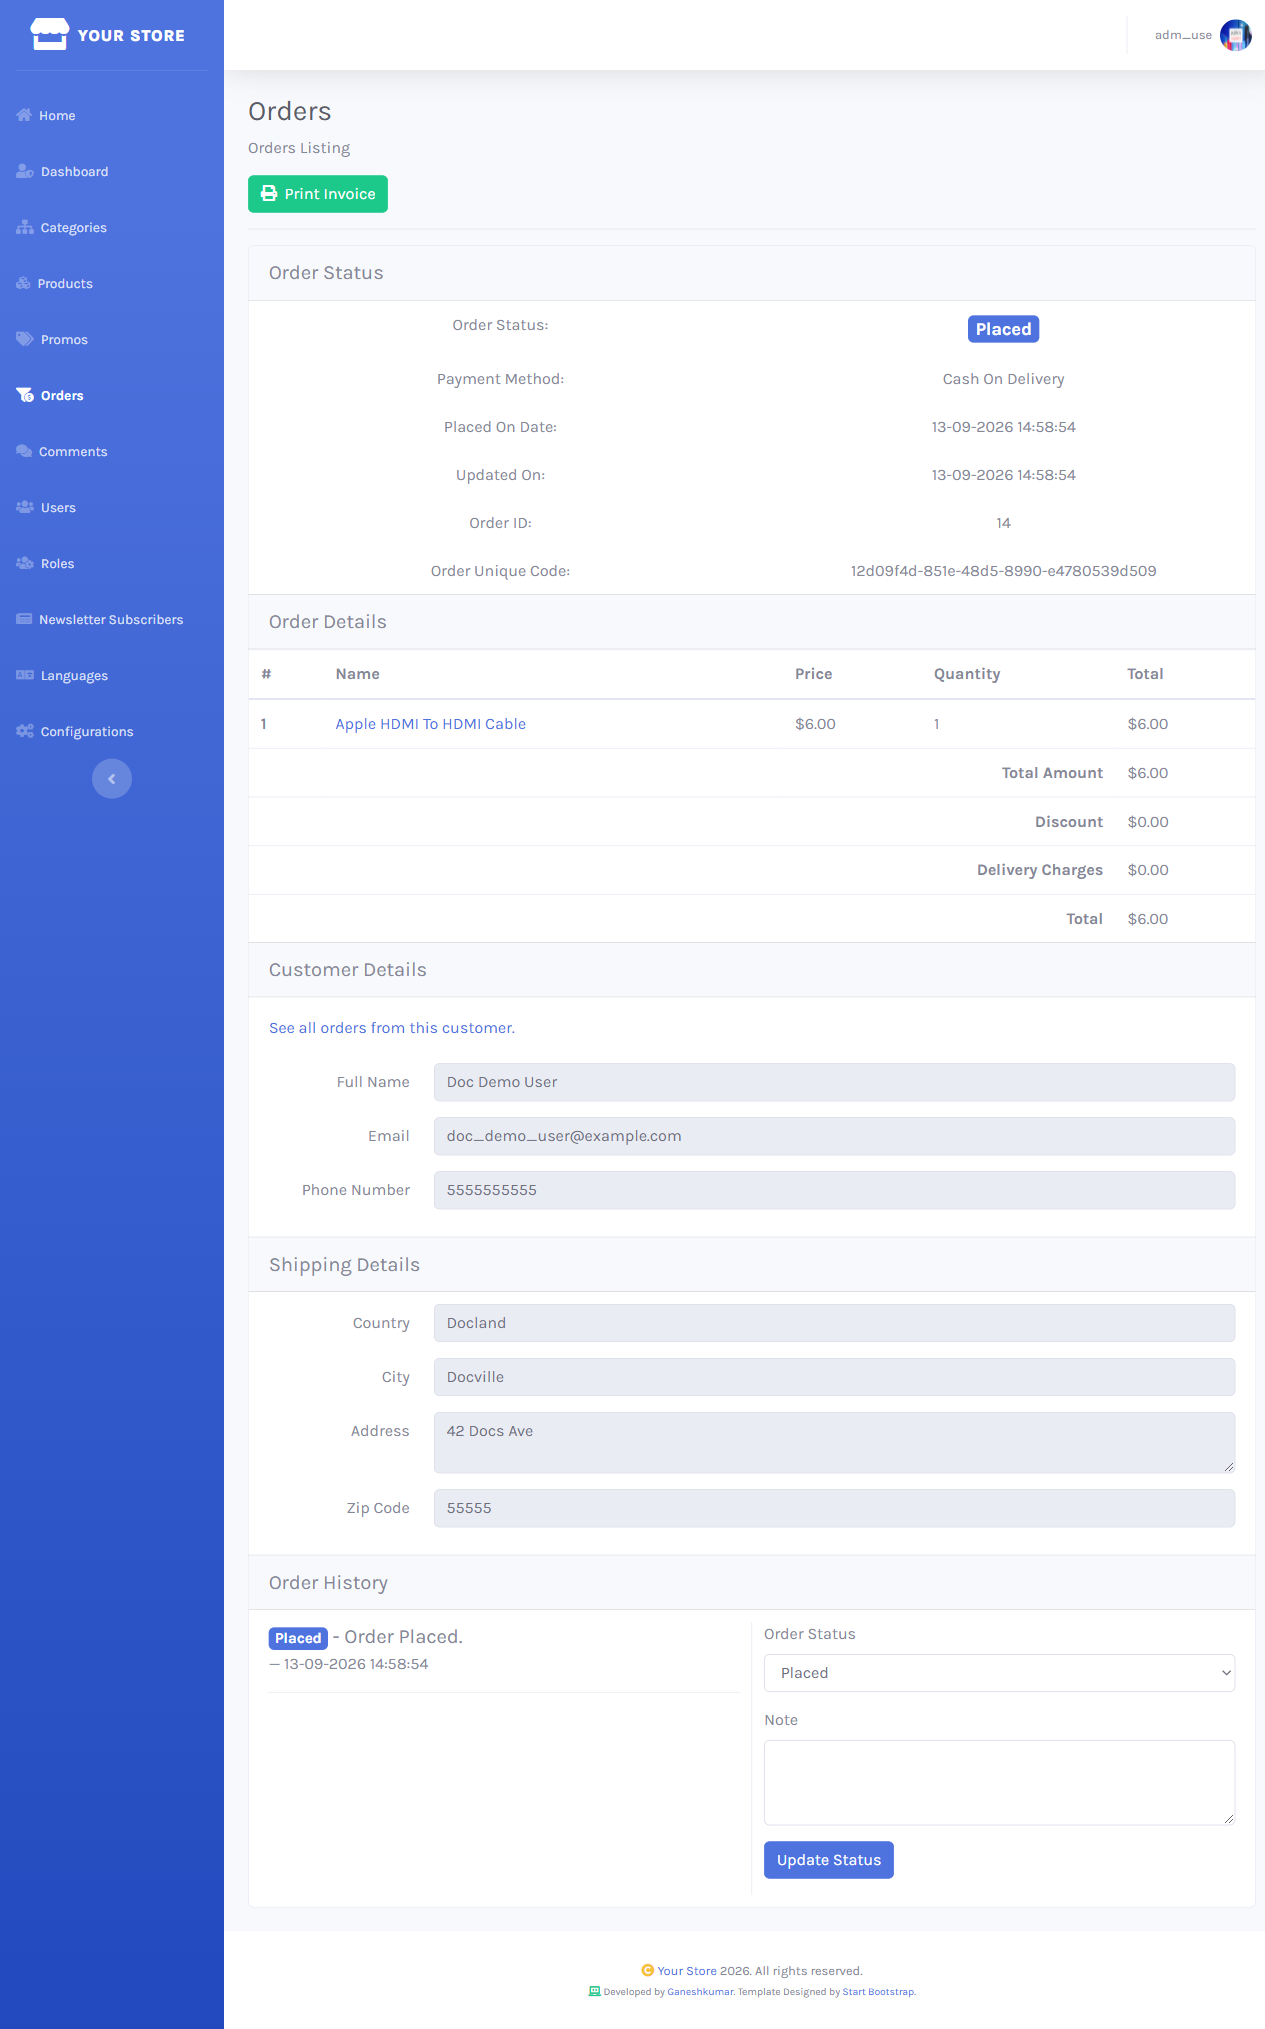The width and height of the screenshot is (1265, 2029).
Task: Click the Update Status button
Action: click(x=829, y=1860)
